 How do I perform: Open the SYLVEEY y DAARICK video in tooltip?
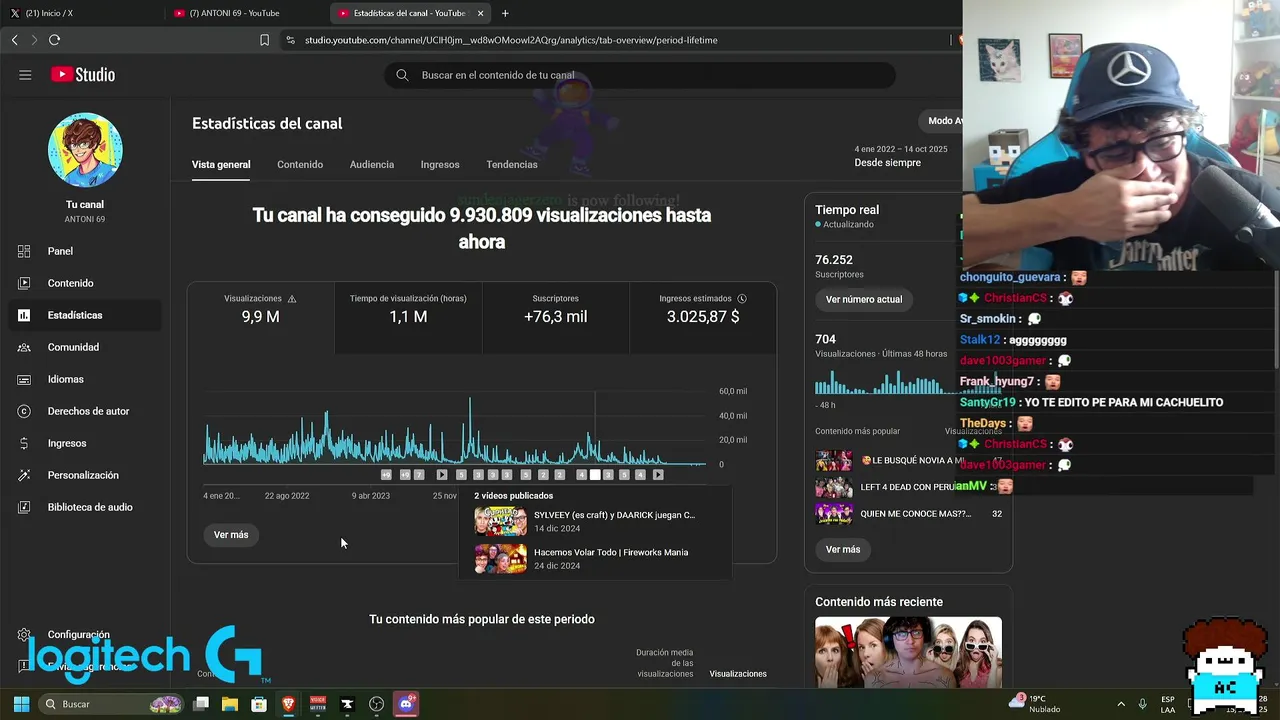595,521
